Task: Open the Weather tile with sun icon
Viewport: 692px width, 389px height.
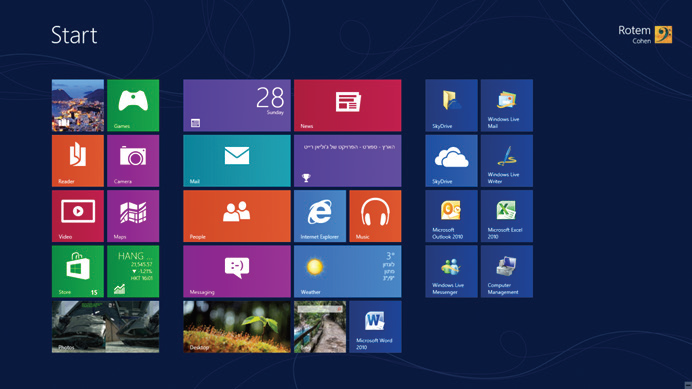Action: click(x=348, y=272)
